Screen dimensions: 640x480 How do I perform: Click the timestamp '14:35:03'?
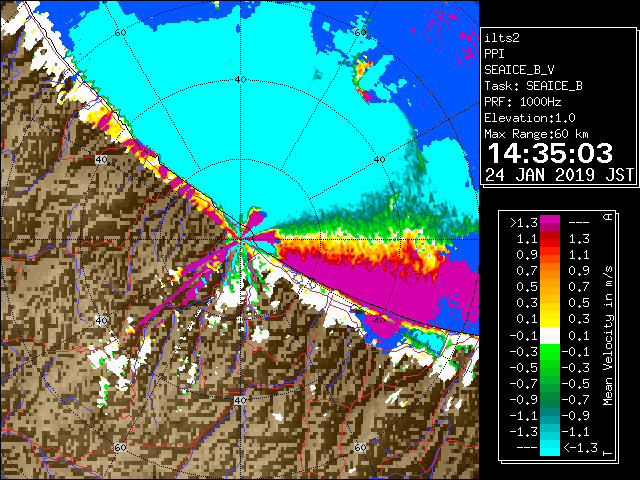(550, 153)
